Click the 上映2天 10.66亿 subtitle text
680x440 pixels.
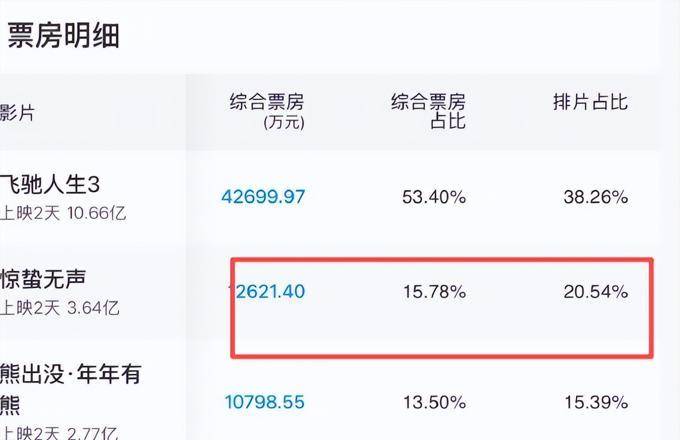coord(63,213)
